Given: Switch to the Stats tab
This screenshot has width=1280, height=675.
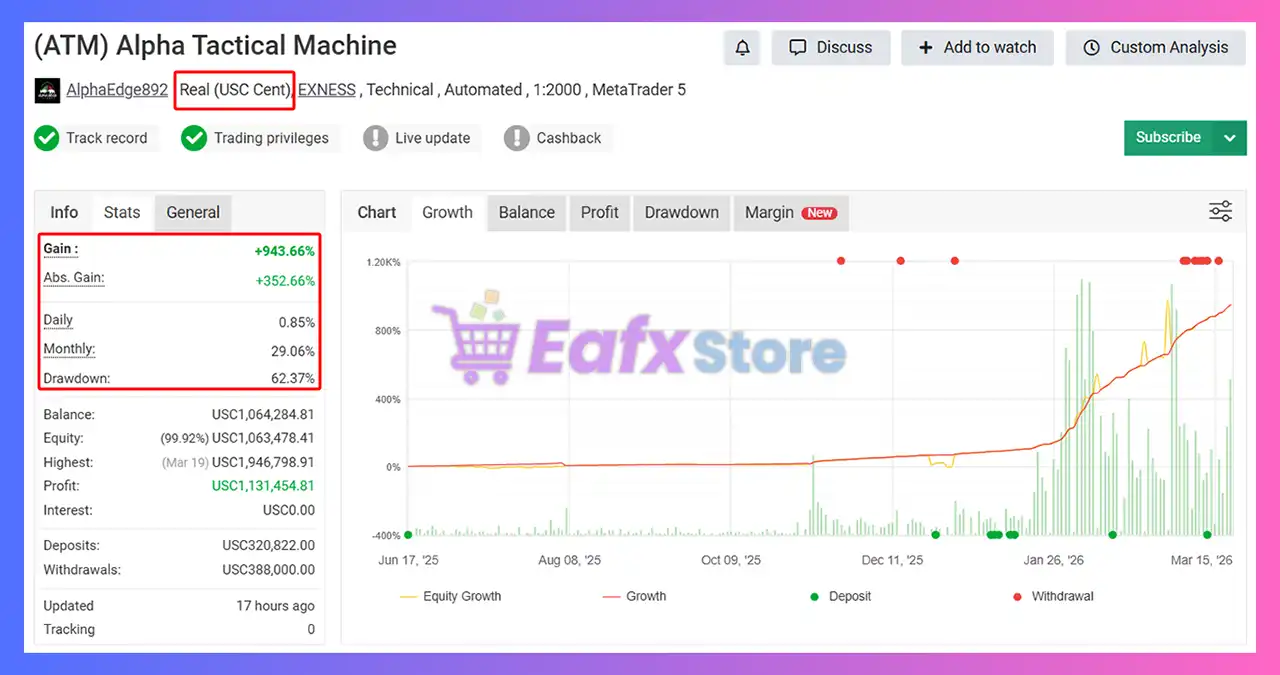Looking at the screenshot, I should coord(122,212).
